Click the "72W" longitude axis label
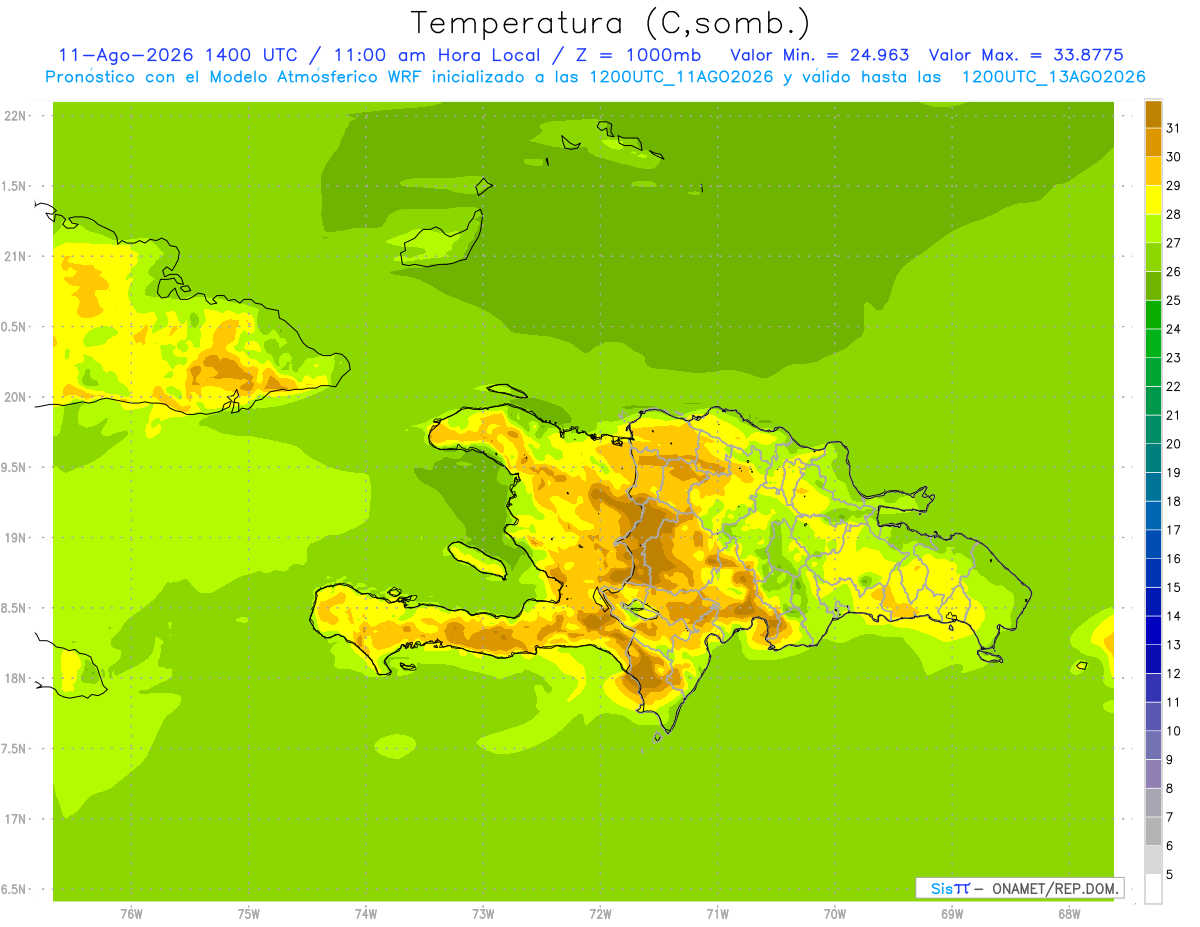Image resolution: width=1200 pixels, height=927 pixels. pos(600,914)
